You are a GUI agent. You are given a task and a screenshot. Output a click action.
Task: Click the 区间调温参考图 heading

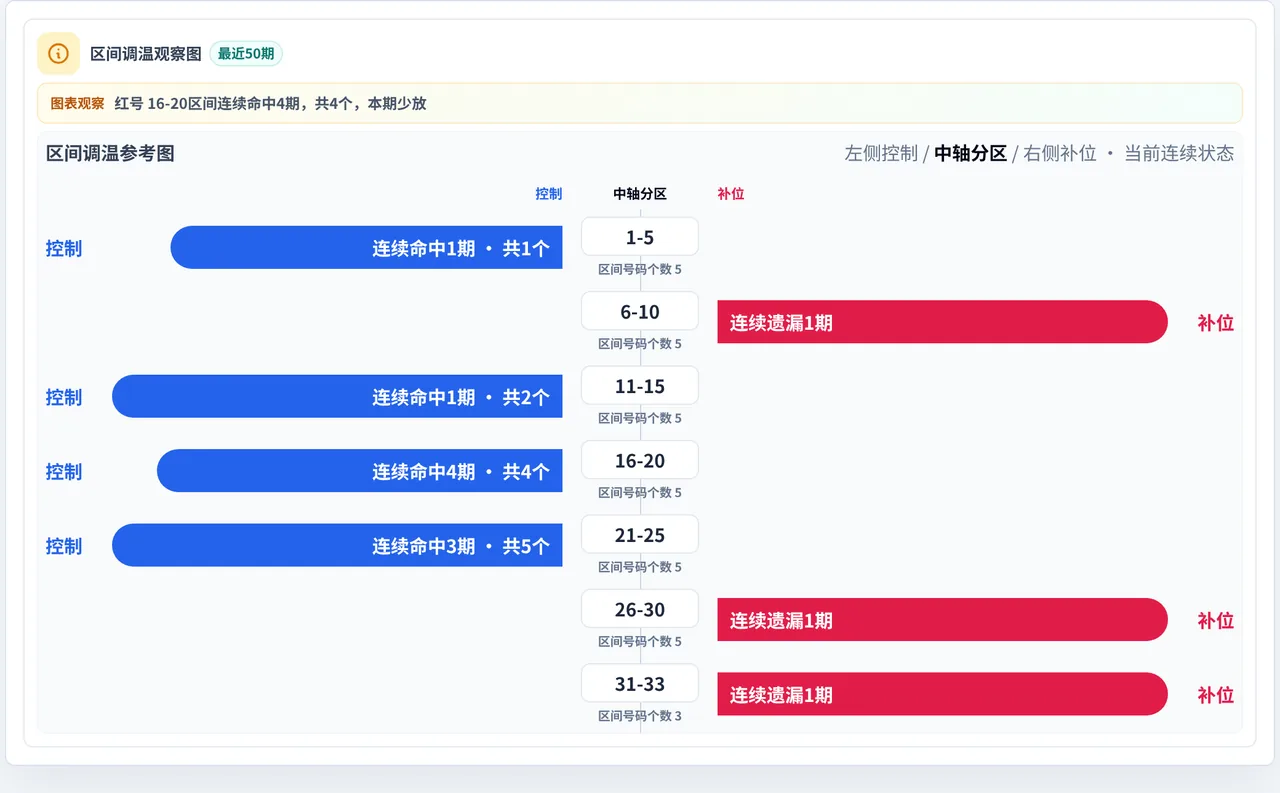(110, 153)
